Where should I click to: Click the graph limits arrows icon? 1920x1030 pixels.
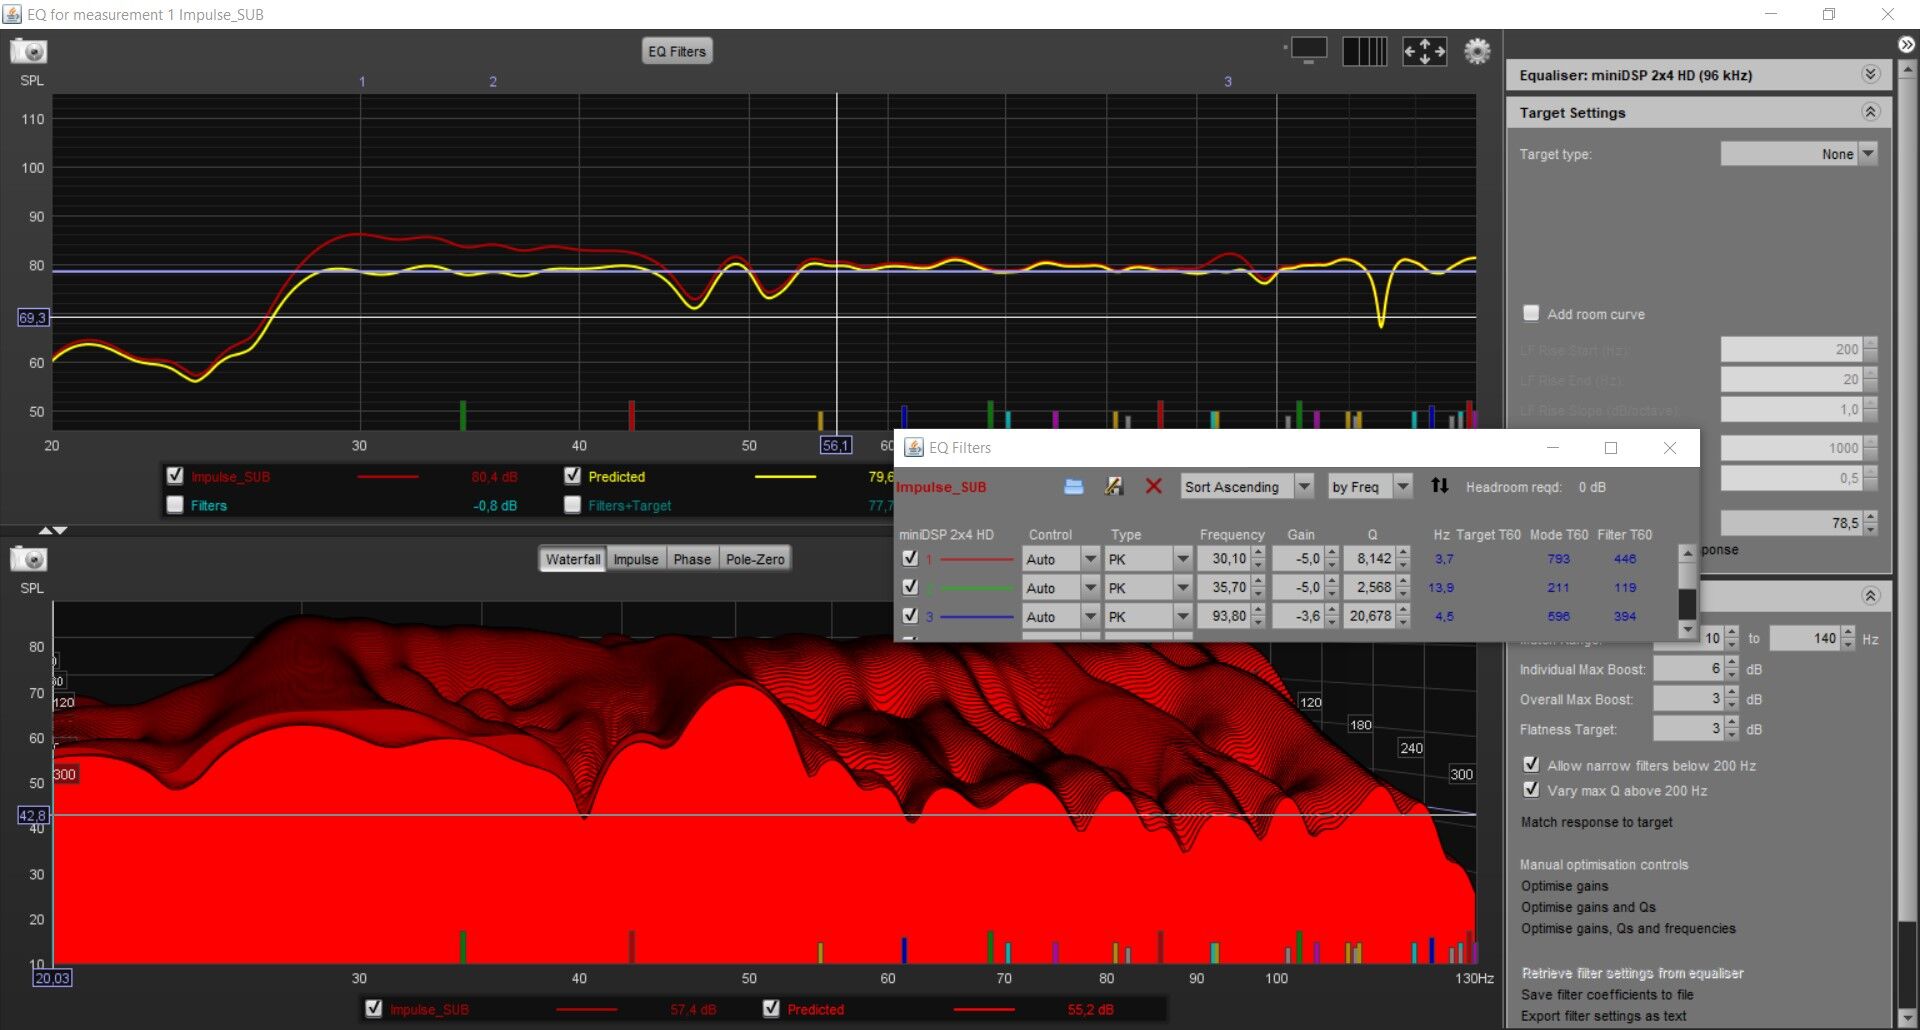coord(1424,51)
